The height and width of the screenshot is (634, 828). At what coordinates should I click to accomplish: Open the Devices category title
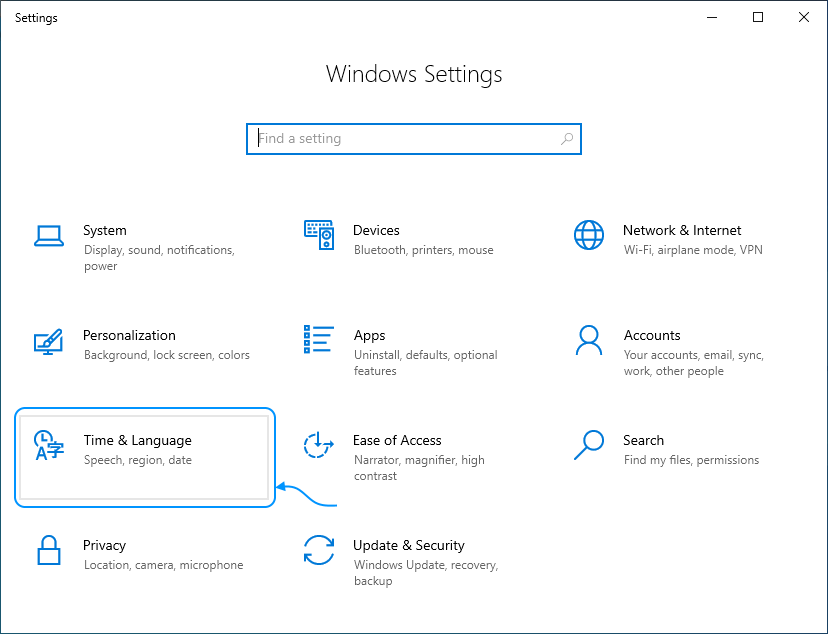pyautogui.click(x=376, y=230)
